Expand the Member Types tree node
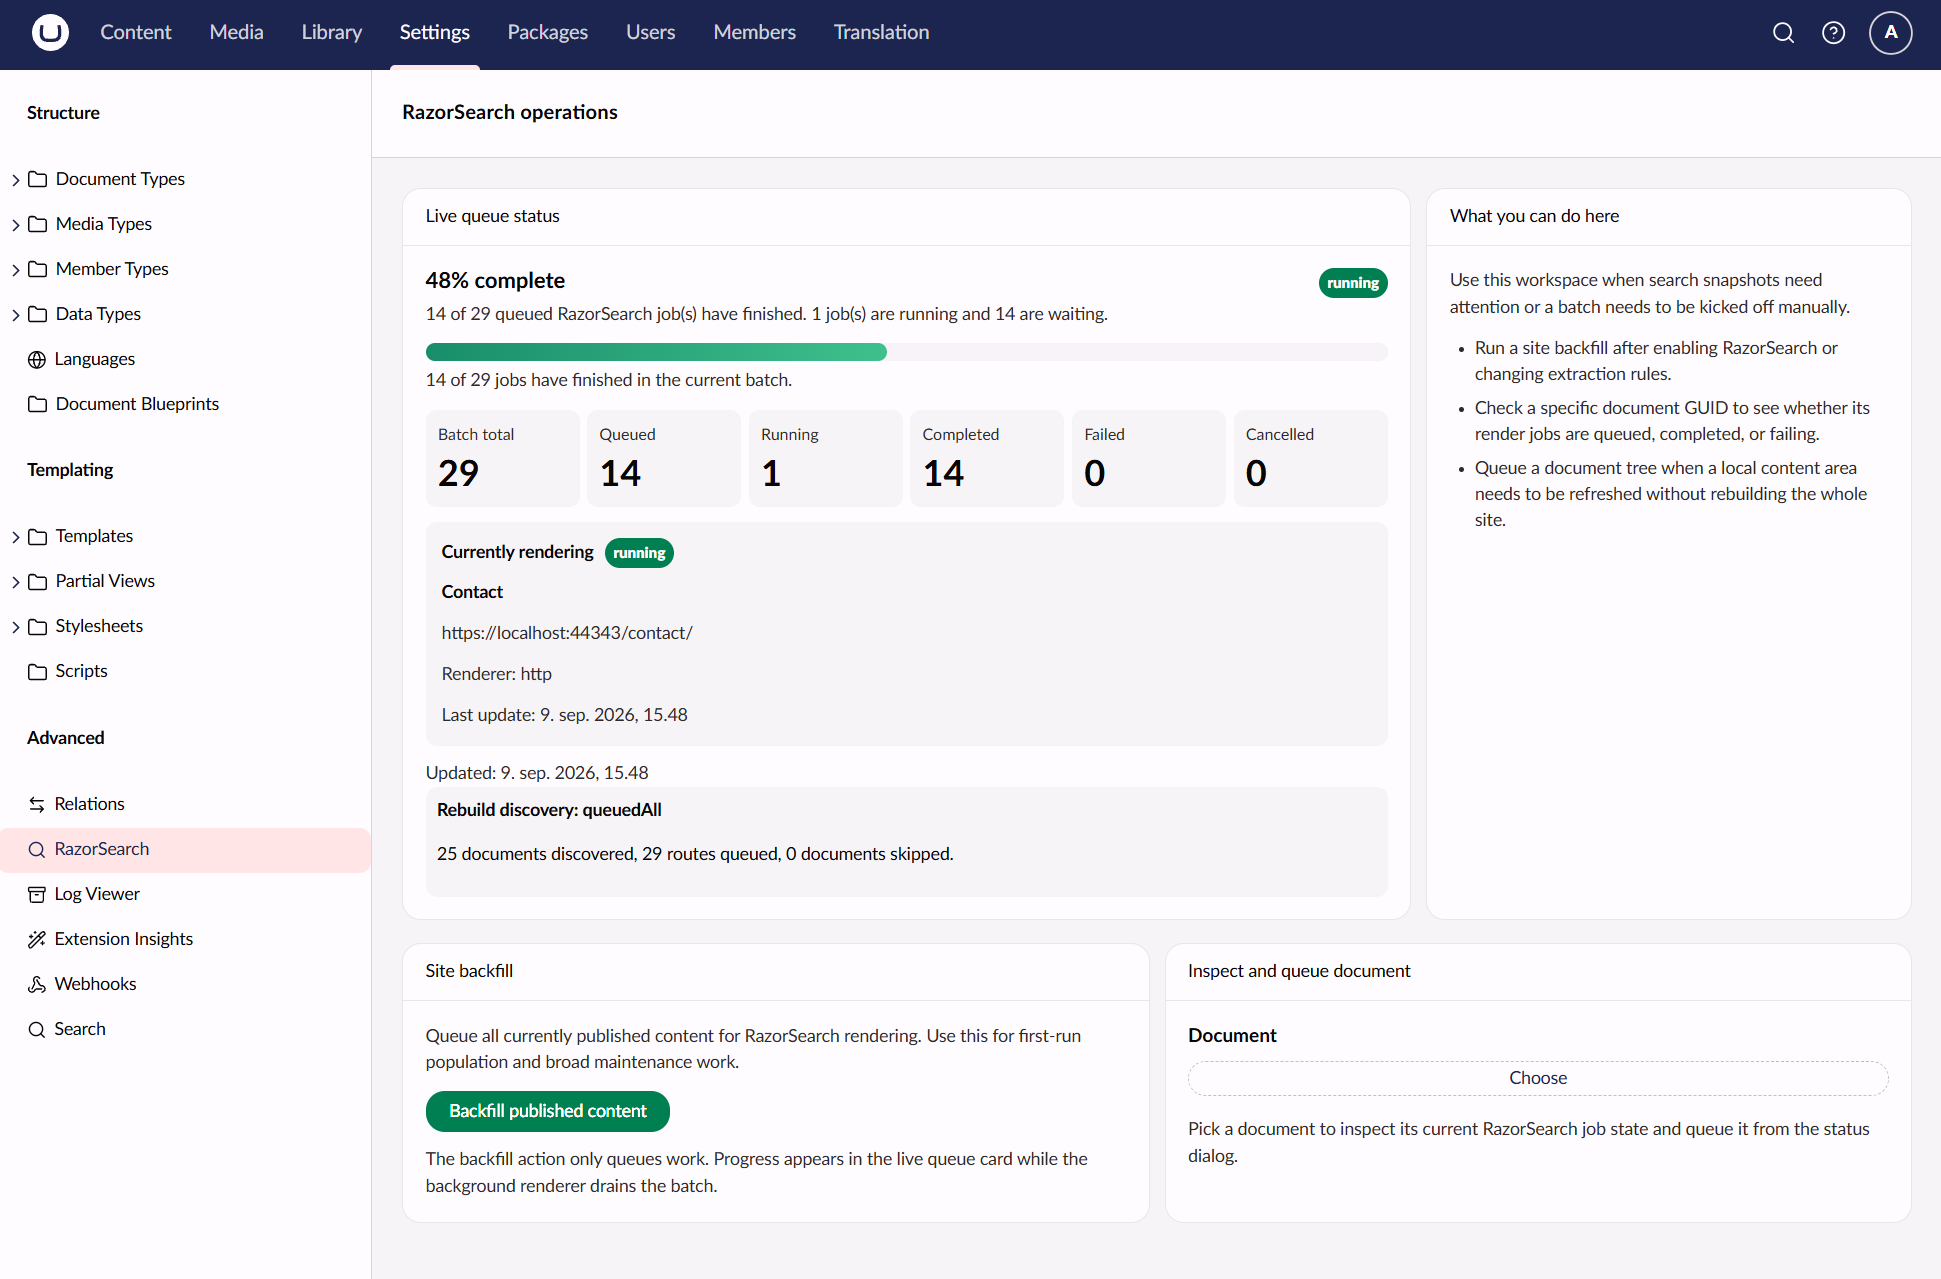Viewport: 1941px width, 1279px height. (x=16, y=270)
